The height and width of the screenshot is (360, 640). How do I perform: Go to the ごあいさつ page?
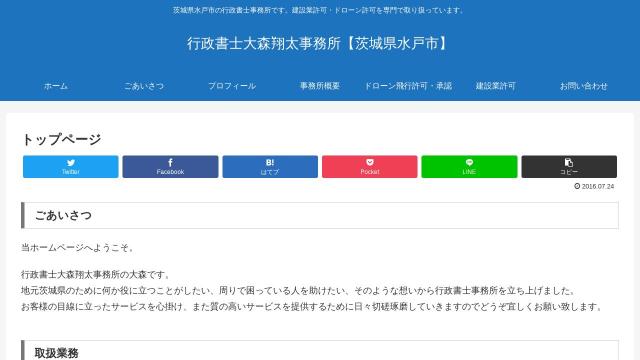[x=144, y=86]
